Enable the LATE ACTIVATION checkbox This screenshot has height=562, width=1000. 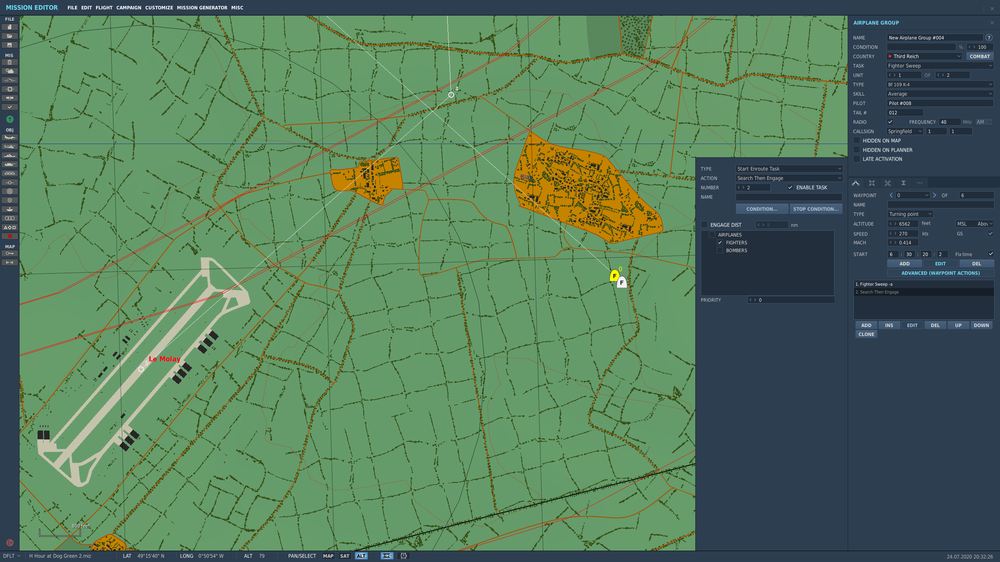coord(856,159)
